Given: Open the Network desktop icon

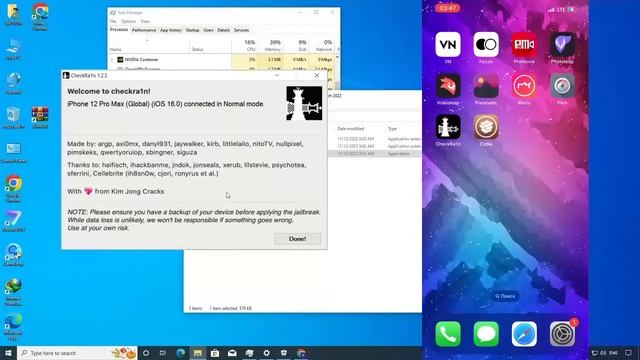Looking at the screenshot, I should tap(13, 83).
